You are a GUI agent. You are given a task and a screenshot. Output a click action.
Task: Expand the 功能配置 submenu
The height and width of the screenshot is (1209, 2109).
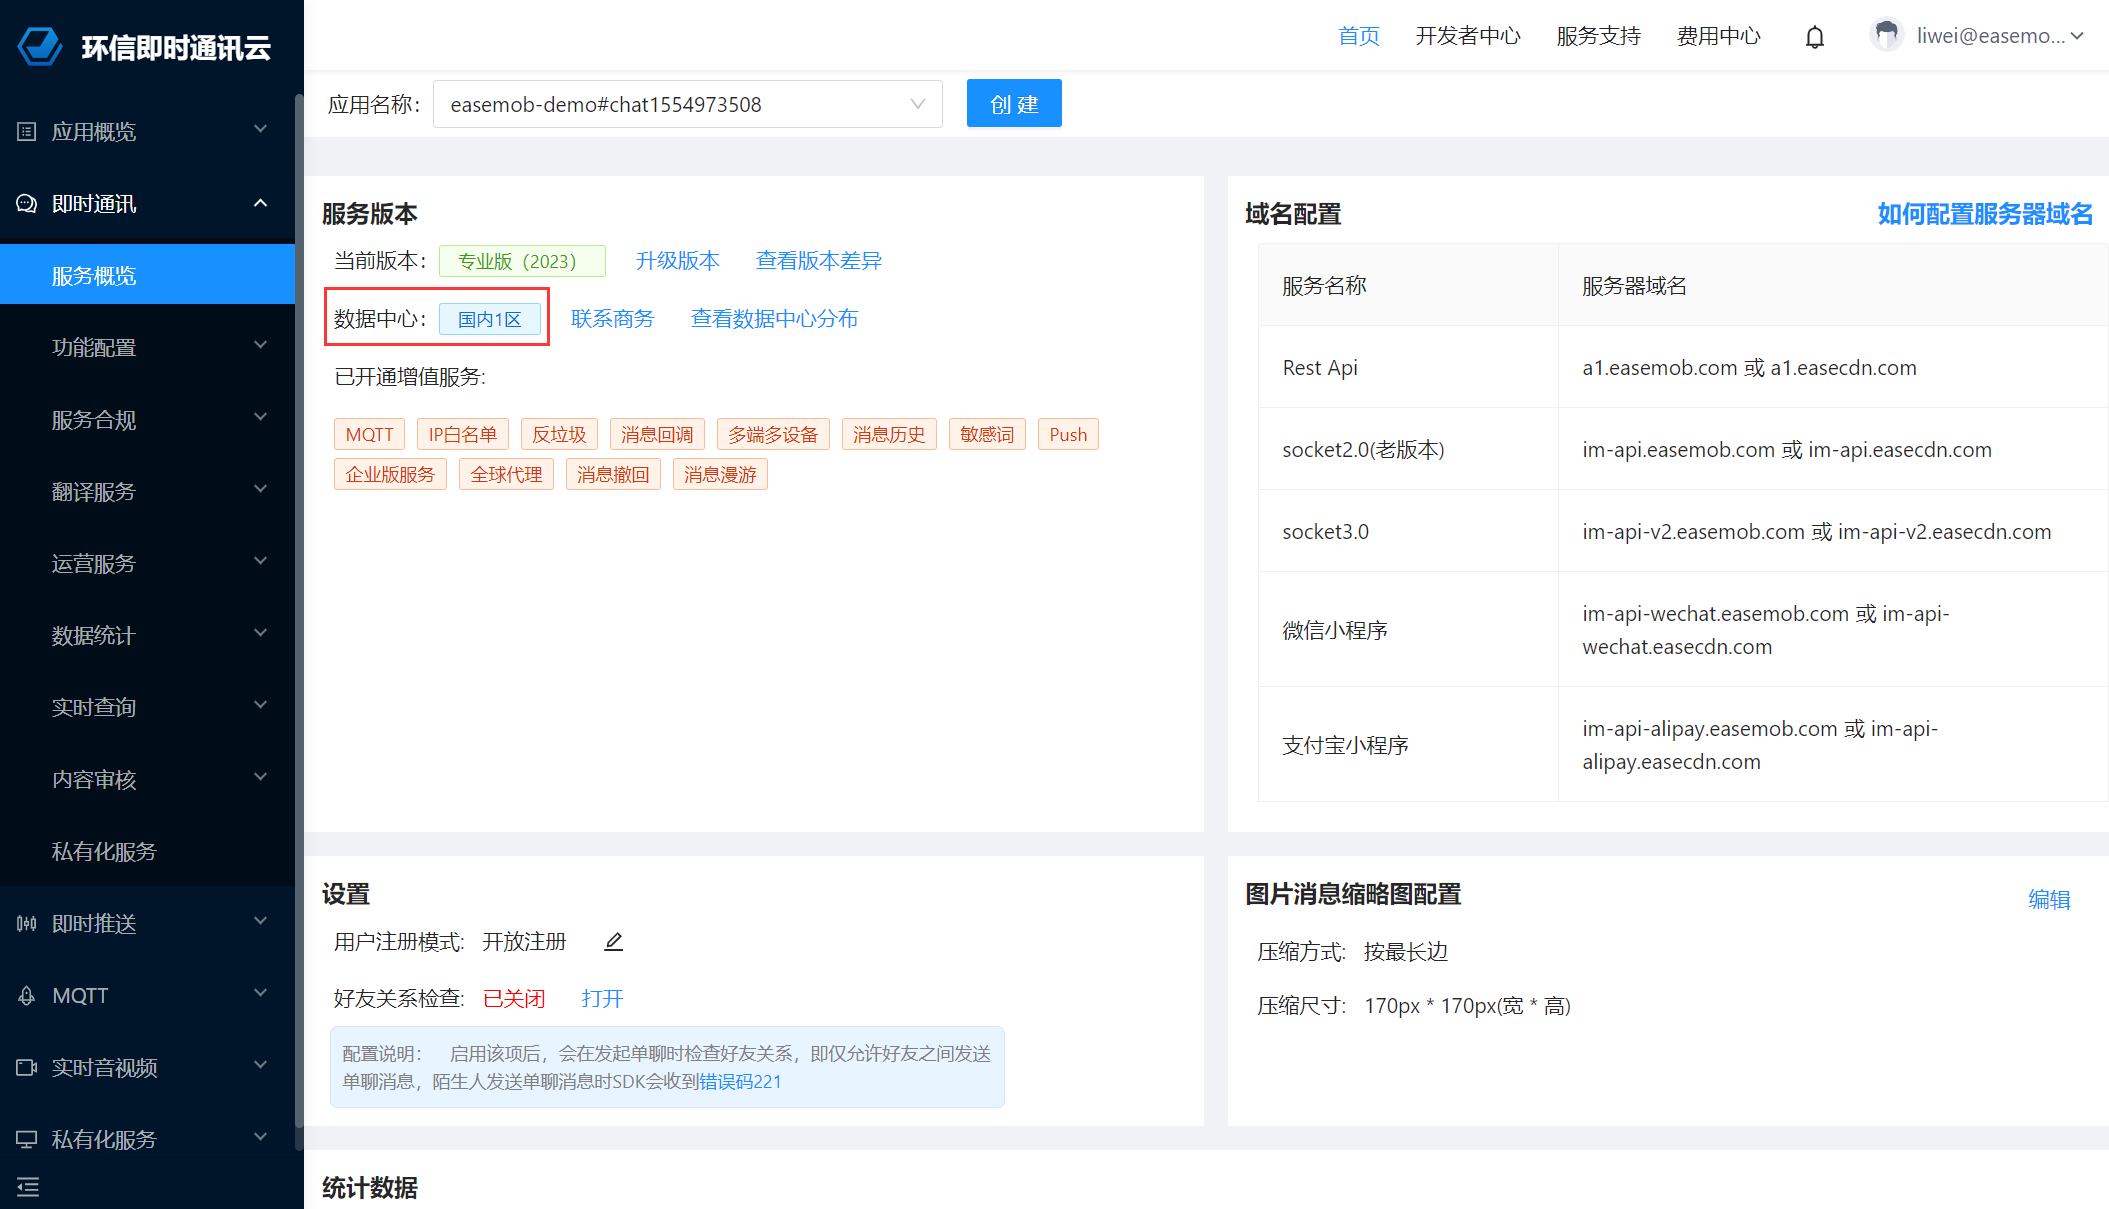click(x=261, y=346)
